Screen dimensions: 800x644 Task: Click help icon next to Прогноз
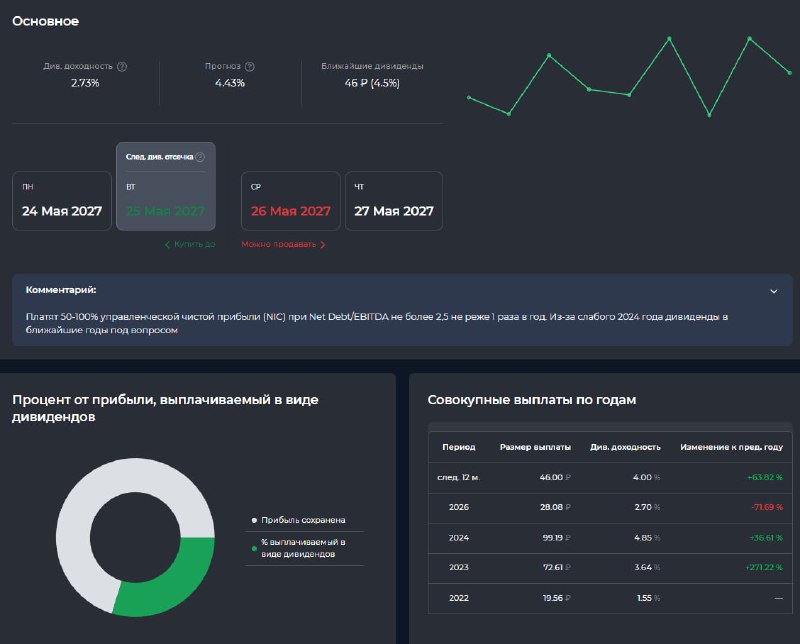point(249,66)
